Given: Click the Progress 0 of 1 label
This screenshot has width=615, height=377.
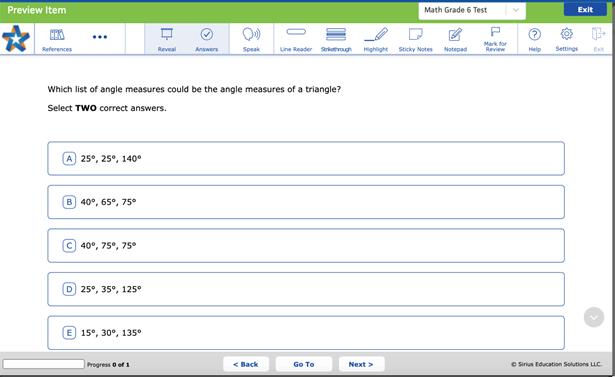Looking at the screenshot, I should 108,364.
